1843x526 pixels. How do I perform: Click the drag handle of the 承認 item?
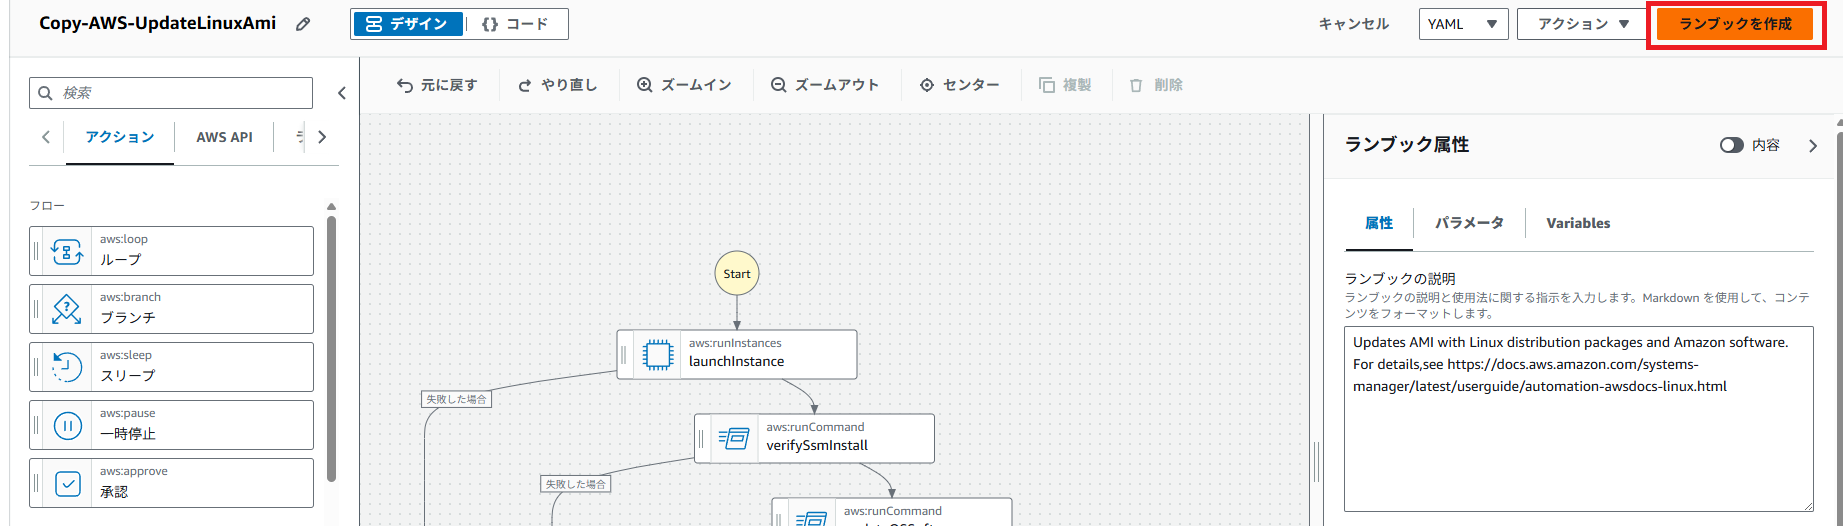coord(37,484)
